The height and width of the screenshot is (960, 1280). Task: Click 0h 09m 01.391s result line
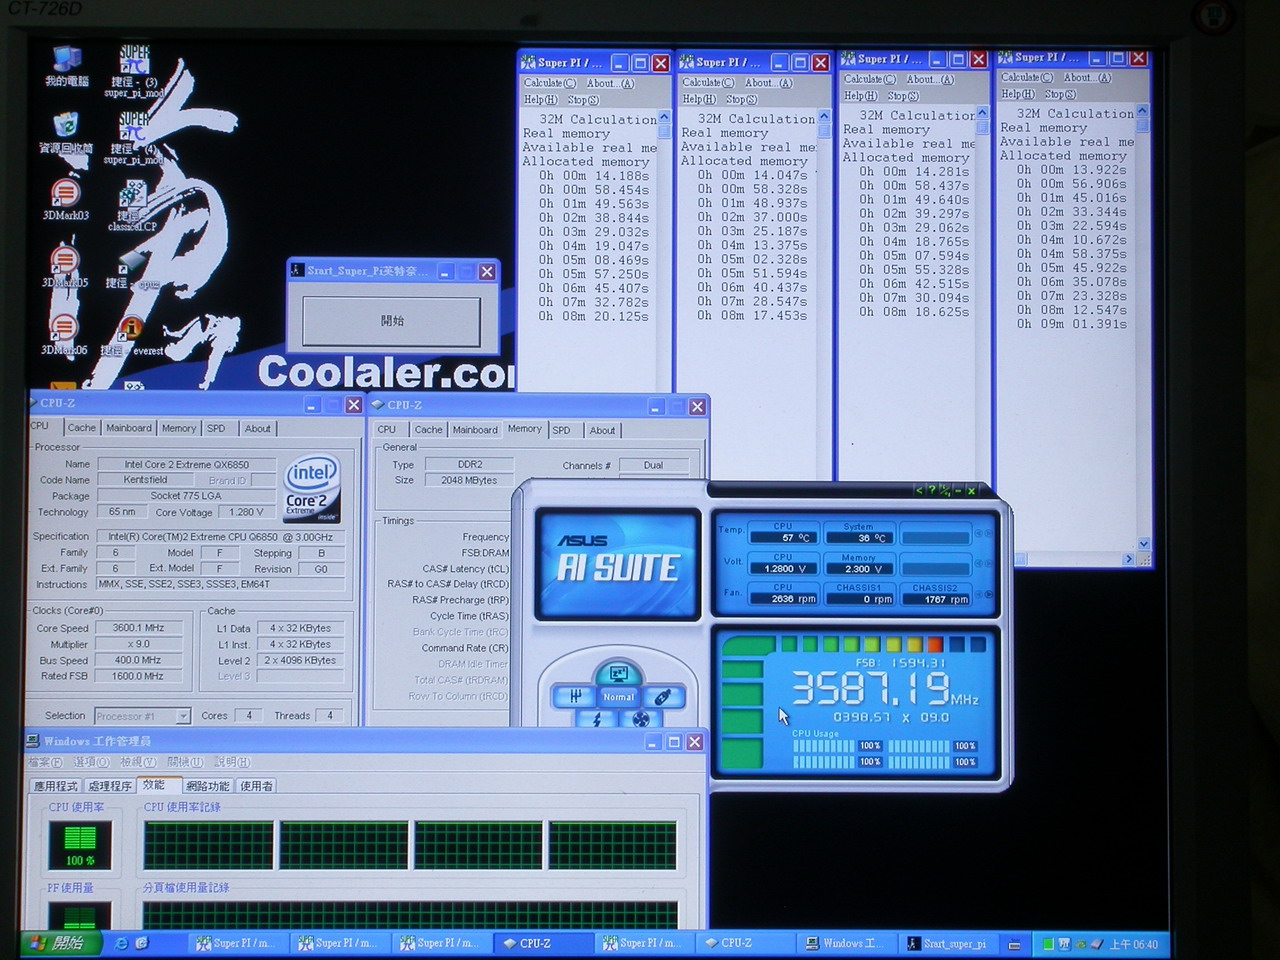pyautogui.click(x=1071, y=324)
